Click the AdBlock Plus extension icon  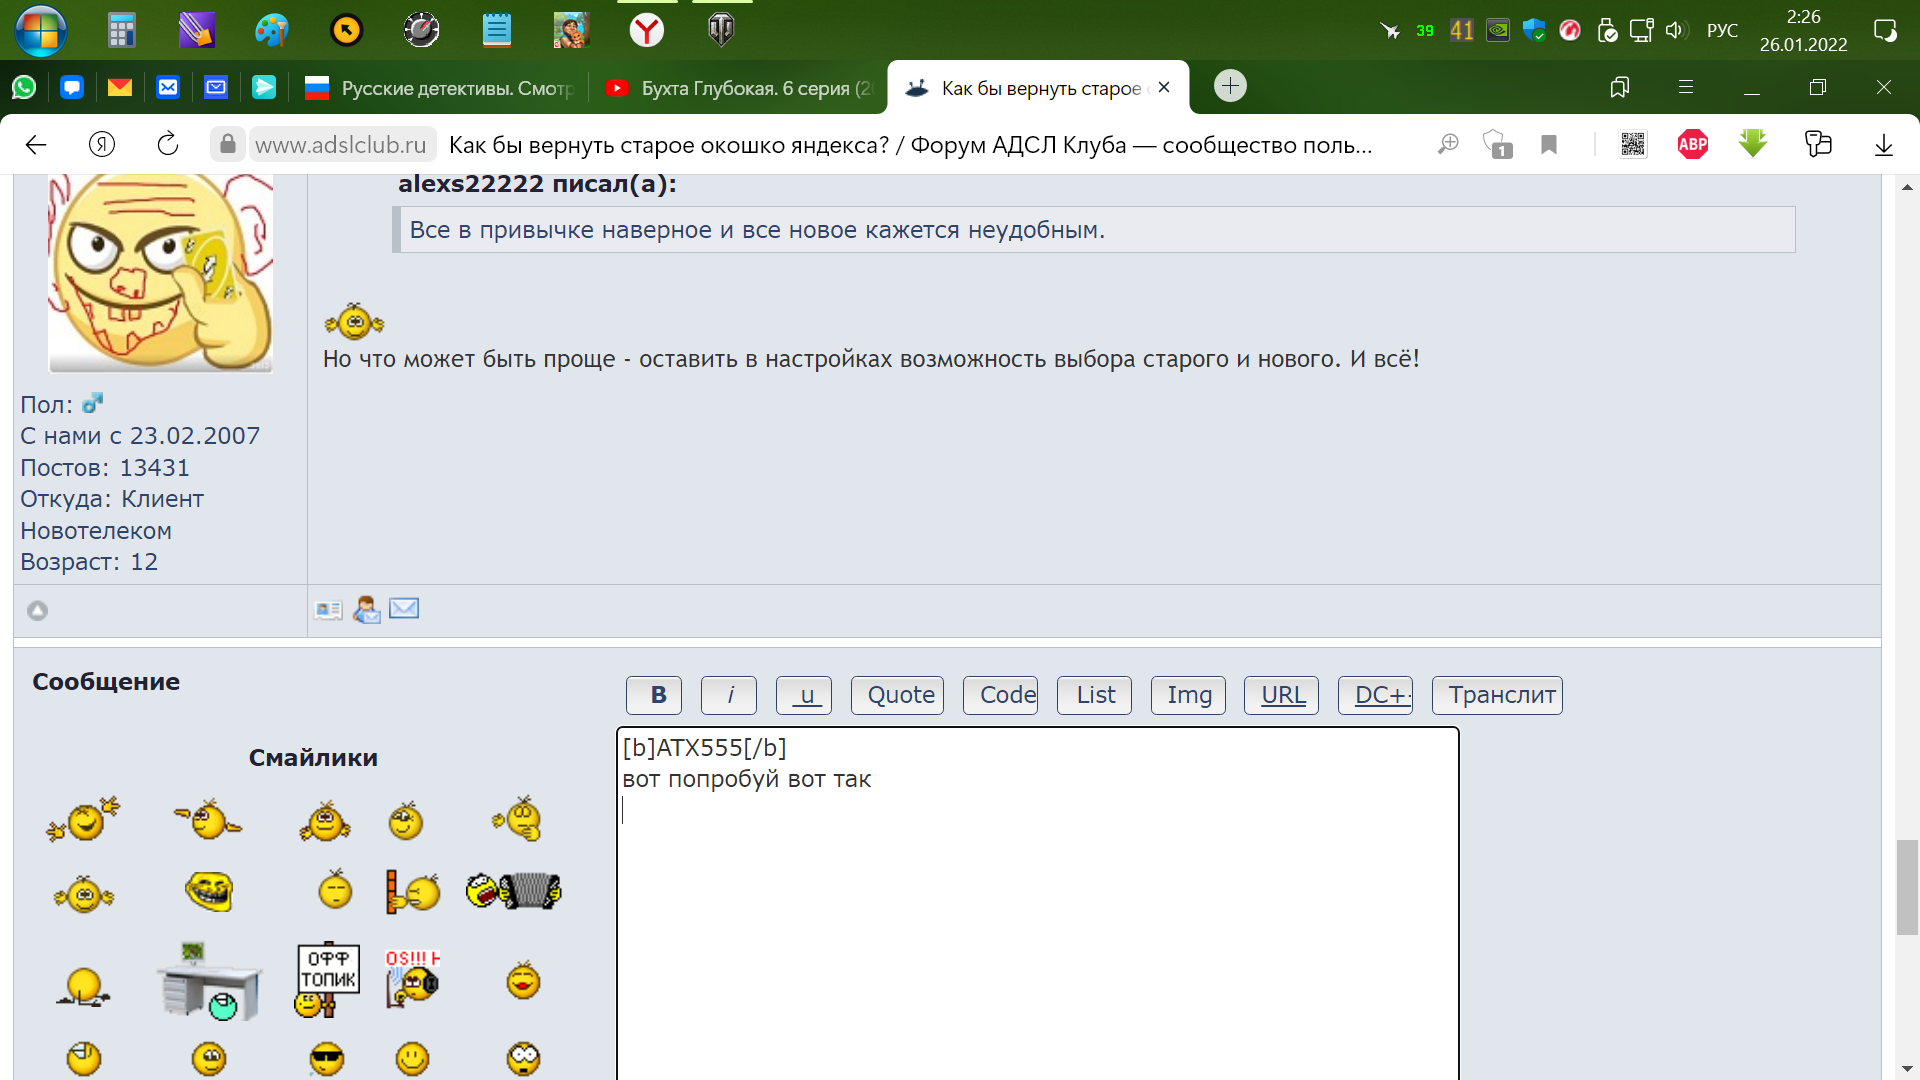coord(1692,145)
